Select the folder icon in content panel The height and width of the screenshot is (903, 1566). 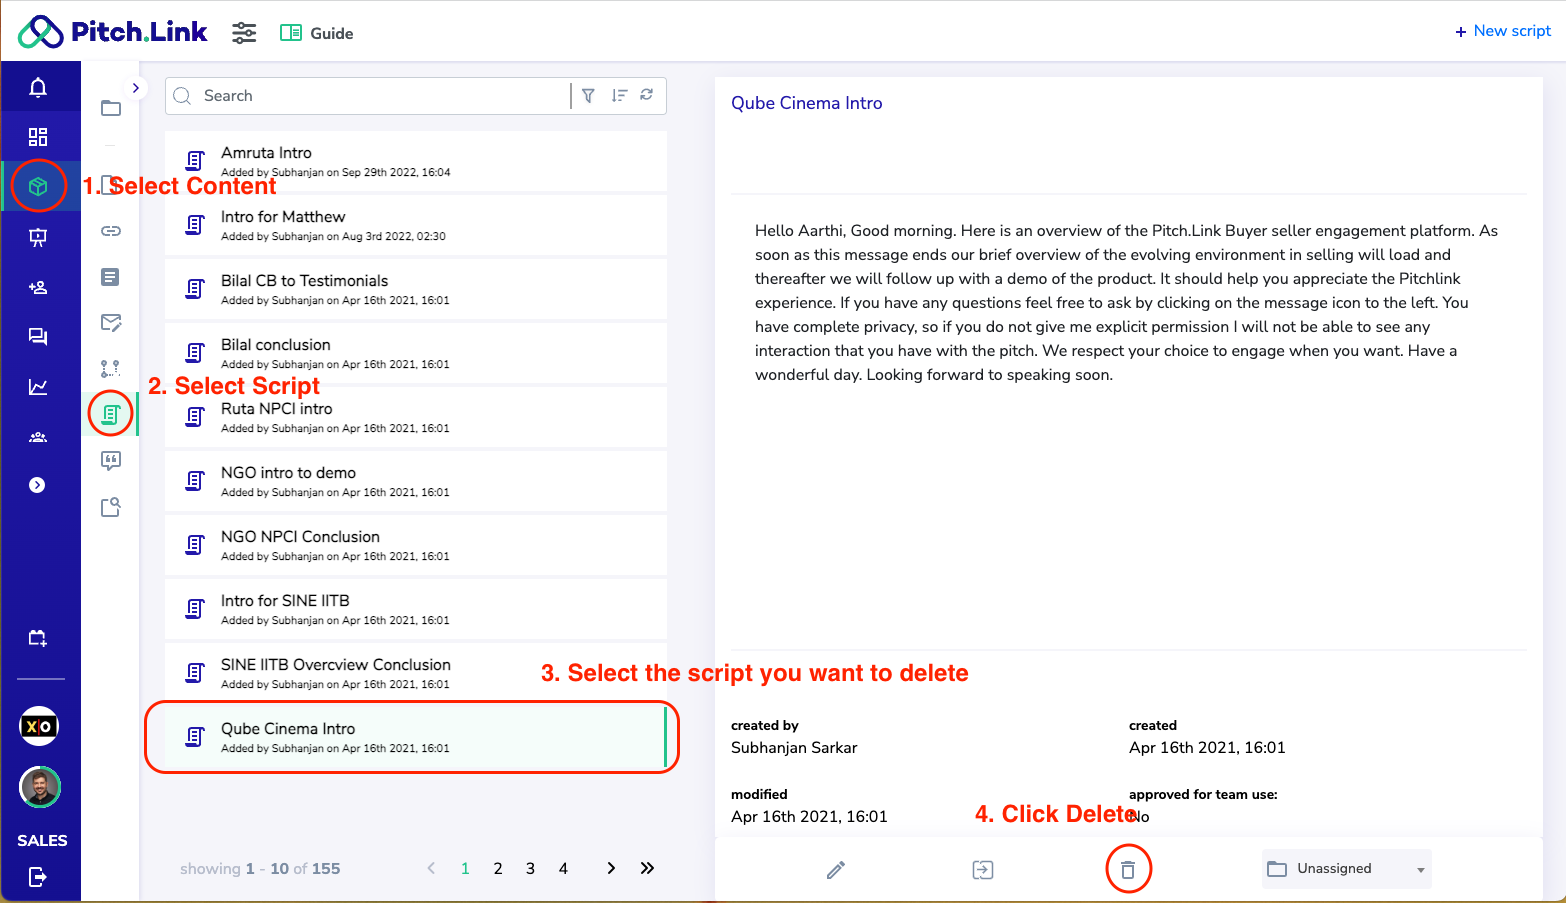(111, 108)
